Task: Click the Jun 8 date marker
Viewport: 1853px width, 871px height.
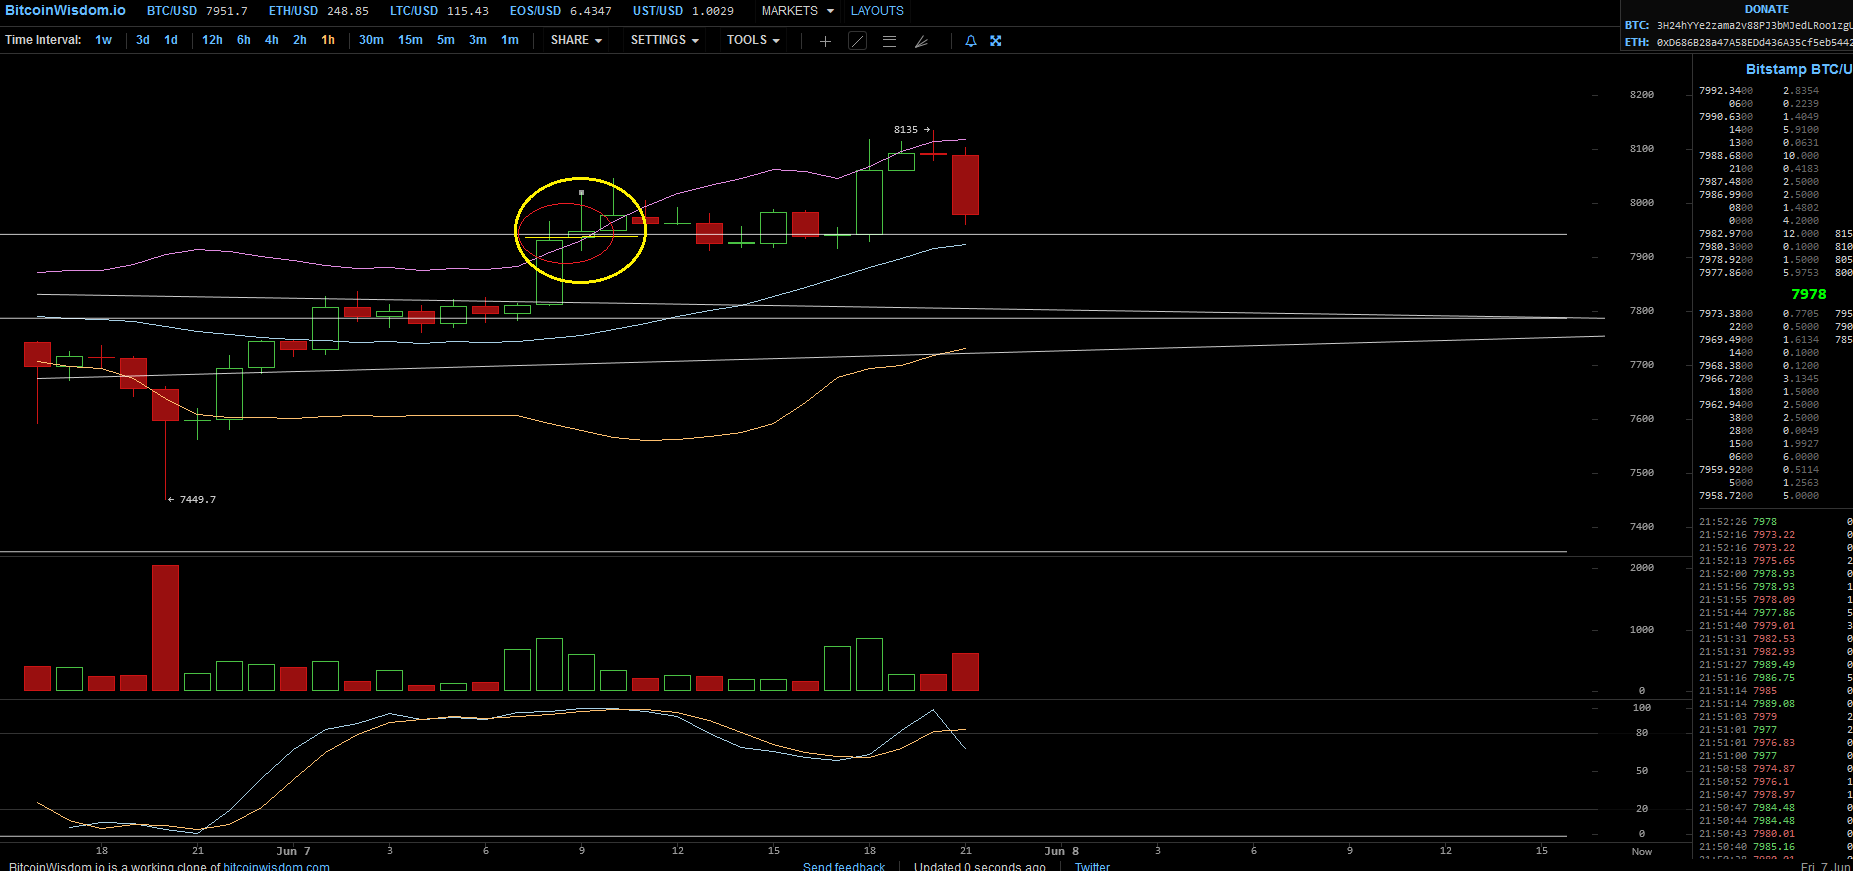Action: click(x=1061, y=851)
